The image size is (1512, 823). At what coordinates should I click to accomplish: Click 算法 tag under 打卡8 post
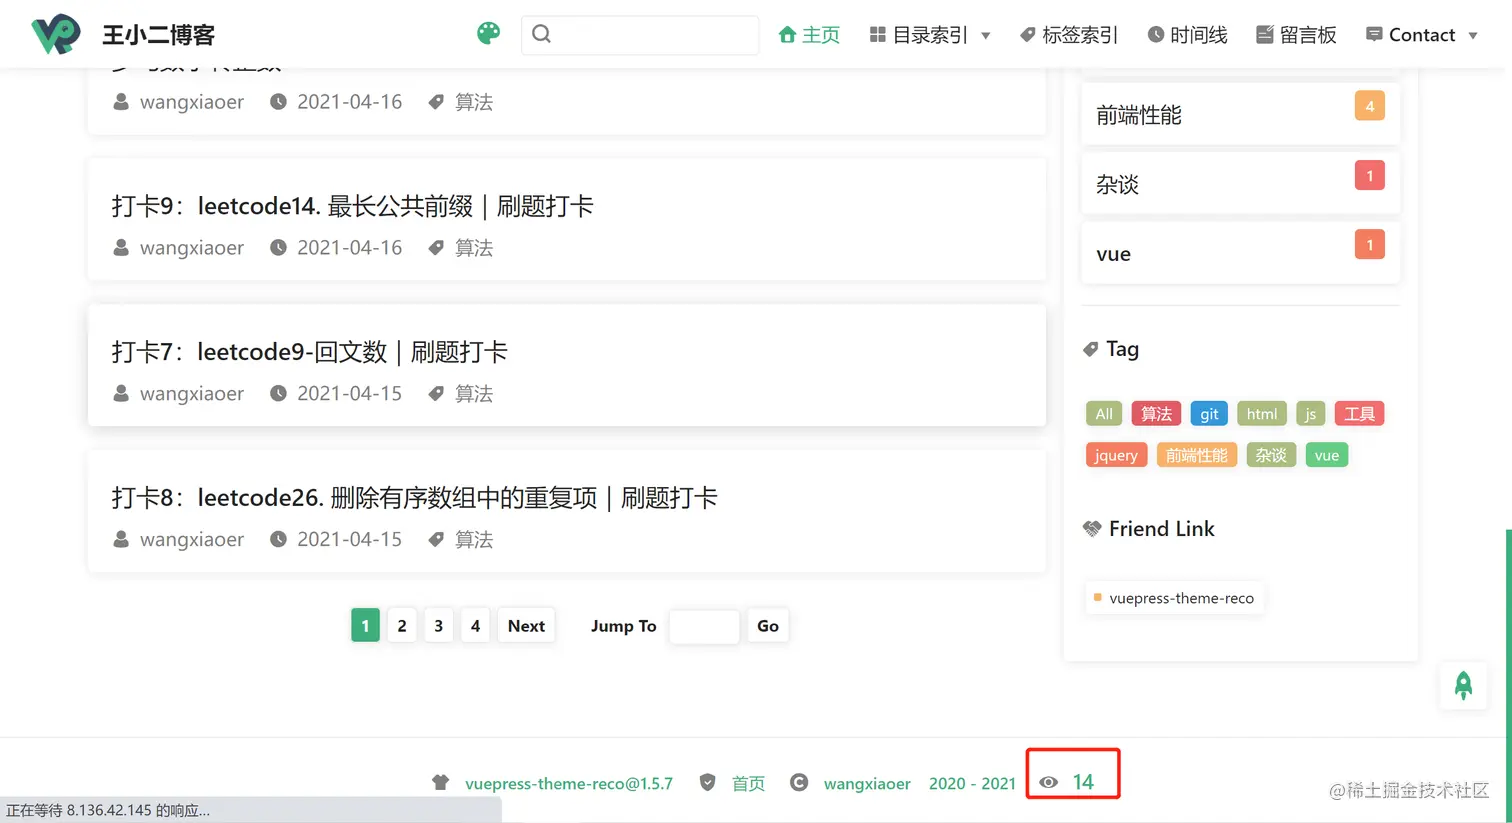474,540
